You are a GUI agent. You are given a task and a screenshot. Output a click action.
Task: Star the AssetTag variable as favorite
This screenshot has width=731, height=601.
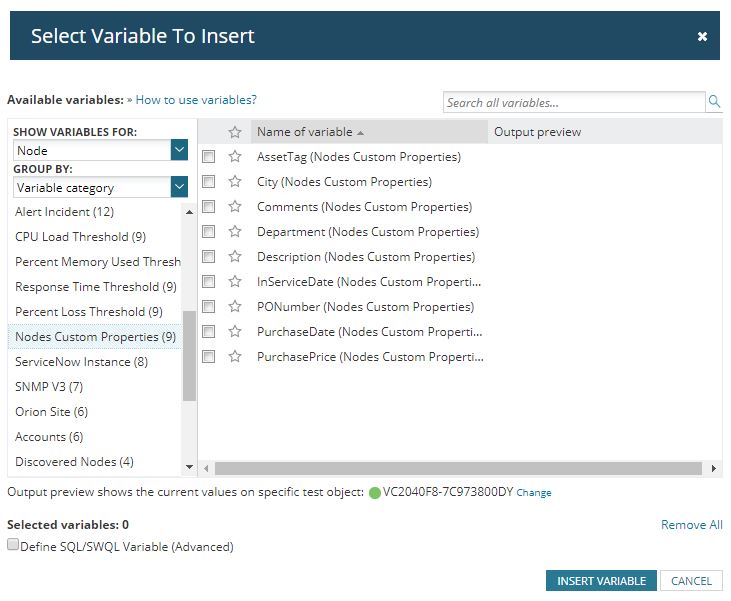pyautogui.click(x=235, y=157)
